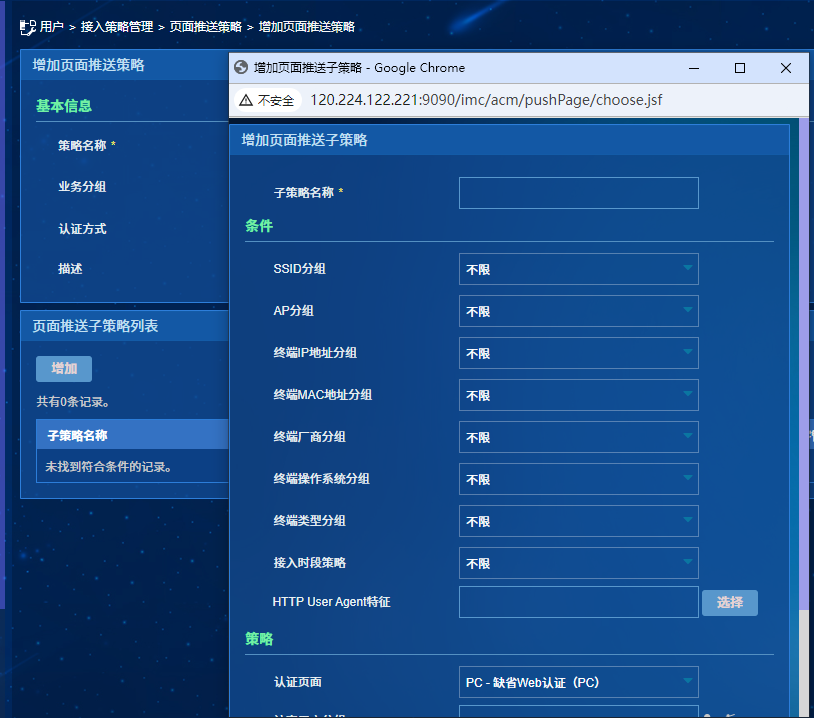Viewport: 814px width, 718px height.
Task: Click the 页面推送子策略列表 panel title
Action: pos(95,326)
